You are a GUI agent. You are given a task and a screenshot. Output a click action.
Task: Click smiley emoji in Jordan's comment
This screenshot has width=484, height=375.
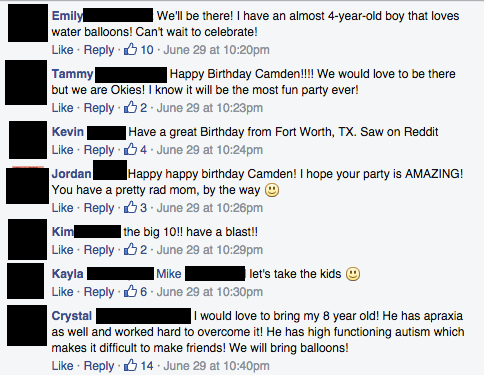(272, 190)
